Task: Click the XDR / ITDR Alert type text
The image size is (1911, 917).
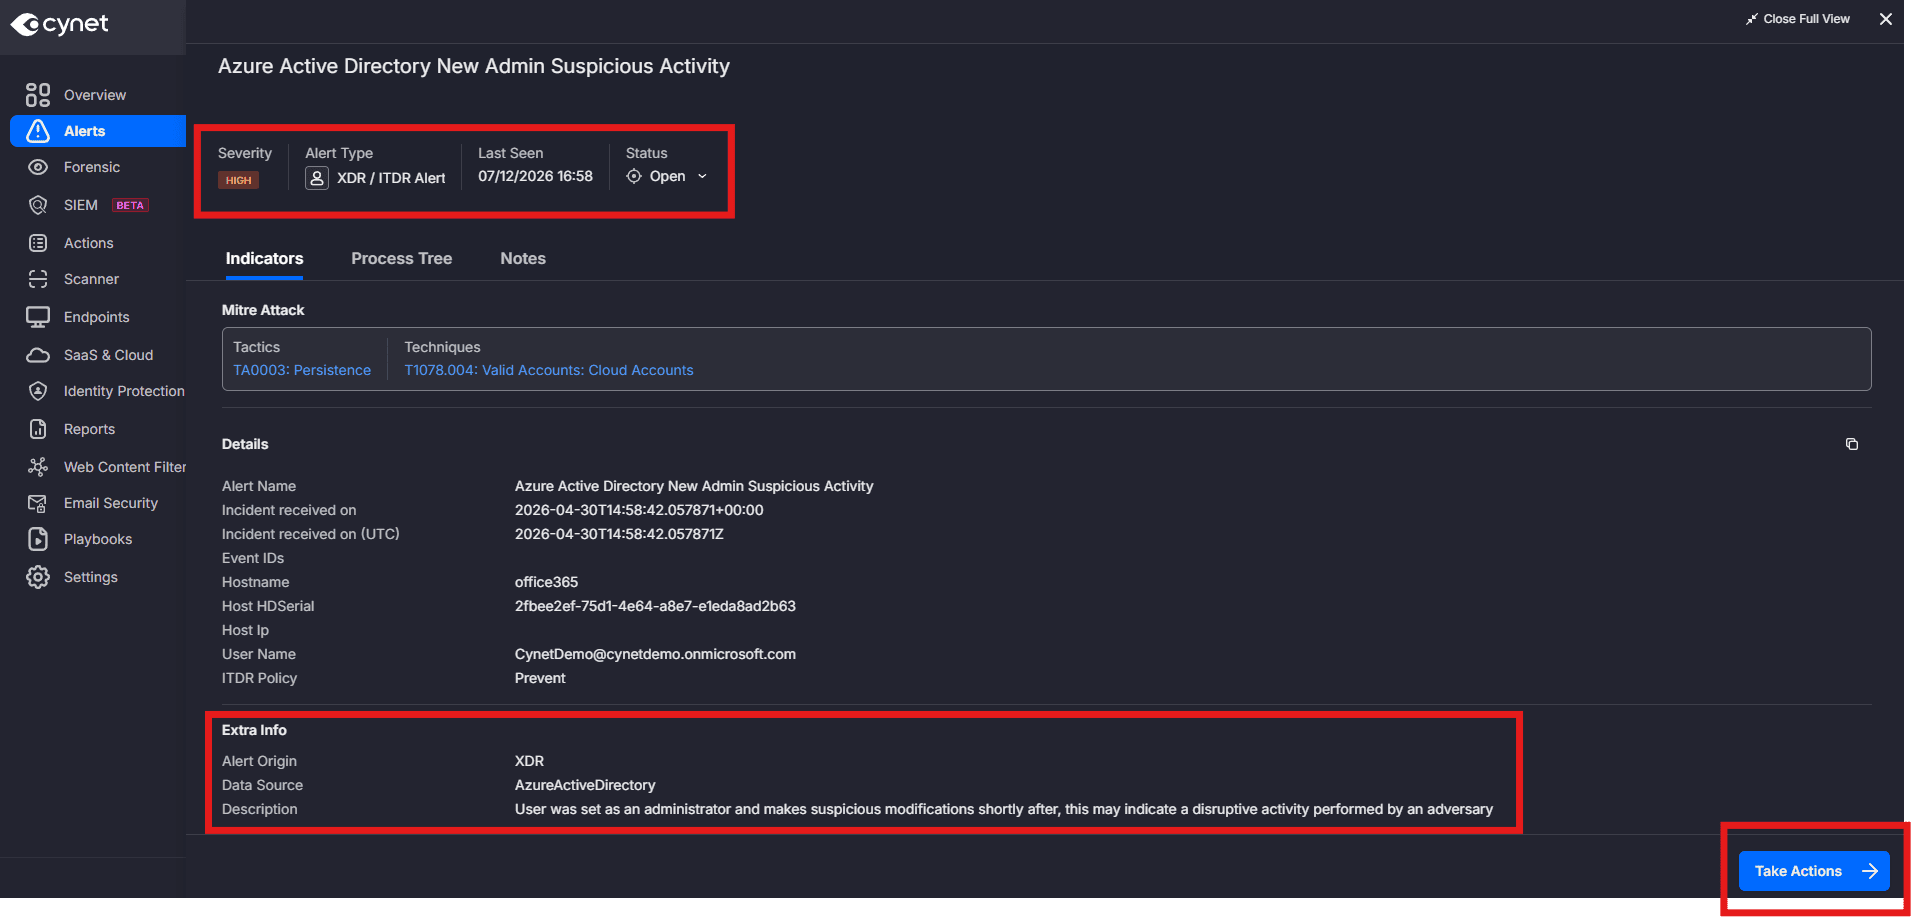Action: tap(391, 178)
